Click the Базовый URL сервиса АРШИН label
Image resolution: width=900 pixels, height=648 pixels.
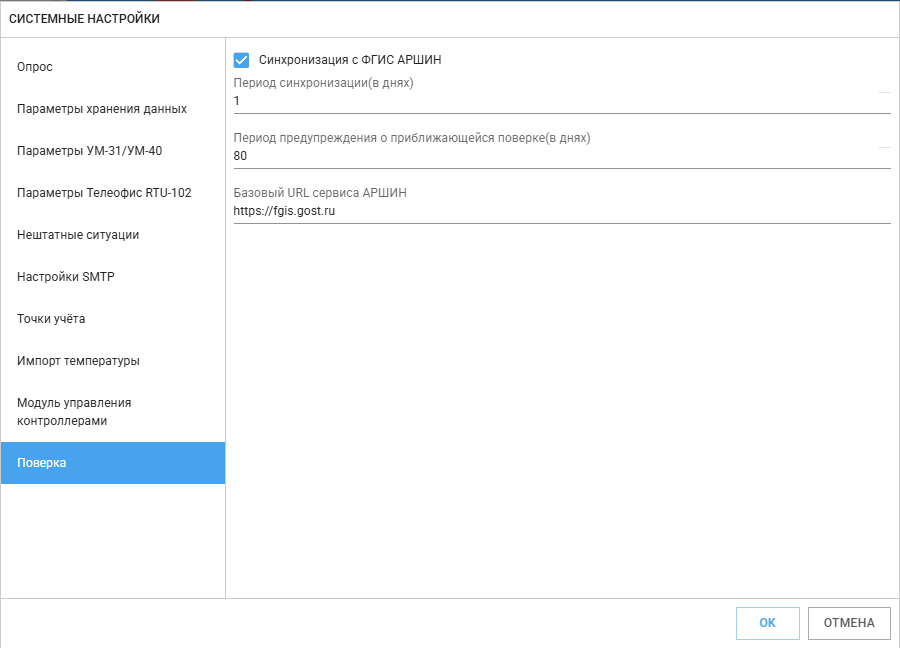pyautogui.click(x=320, y=193)
